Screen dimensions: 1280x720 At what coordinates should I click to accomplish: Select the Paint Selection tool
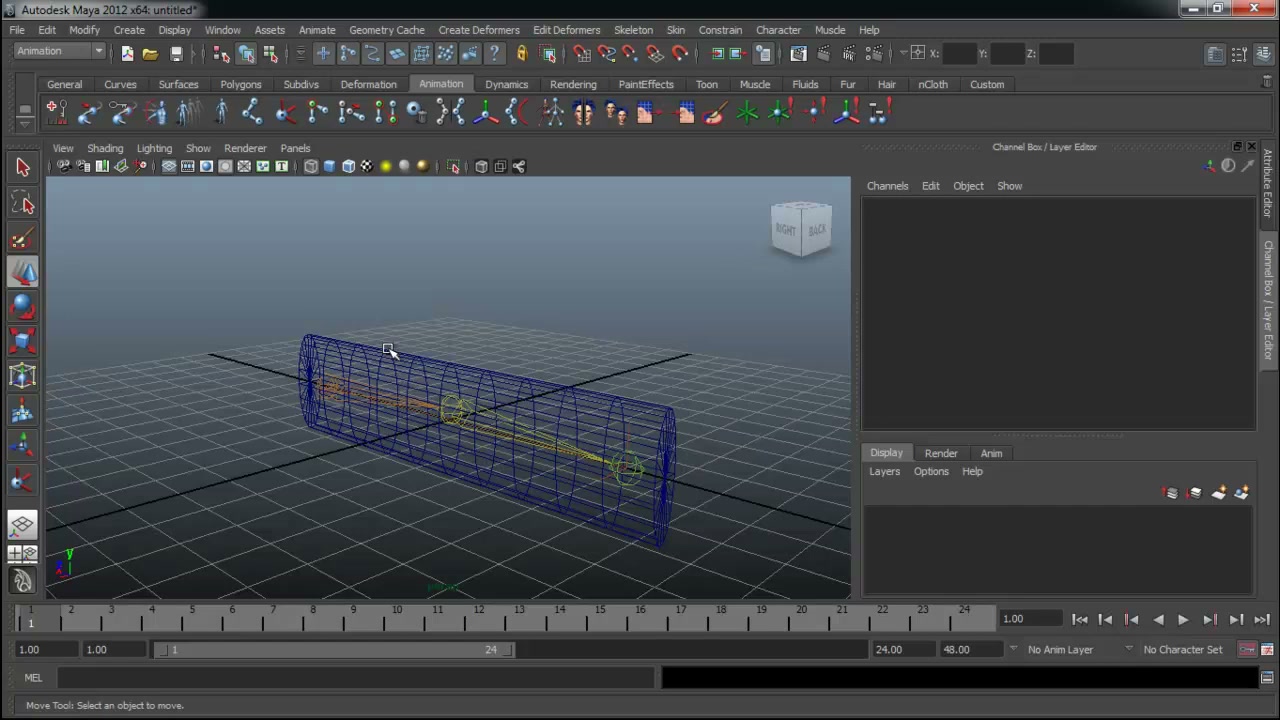(23, 238)
